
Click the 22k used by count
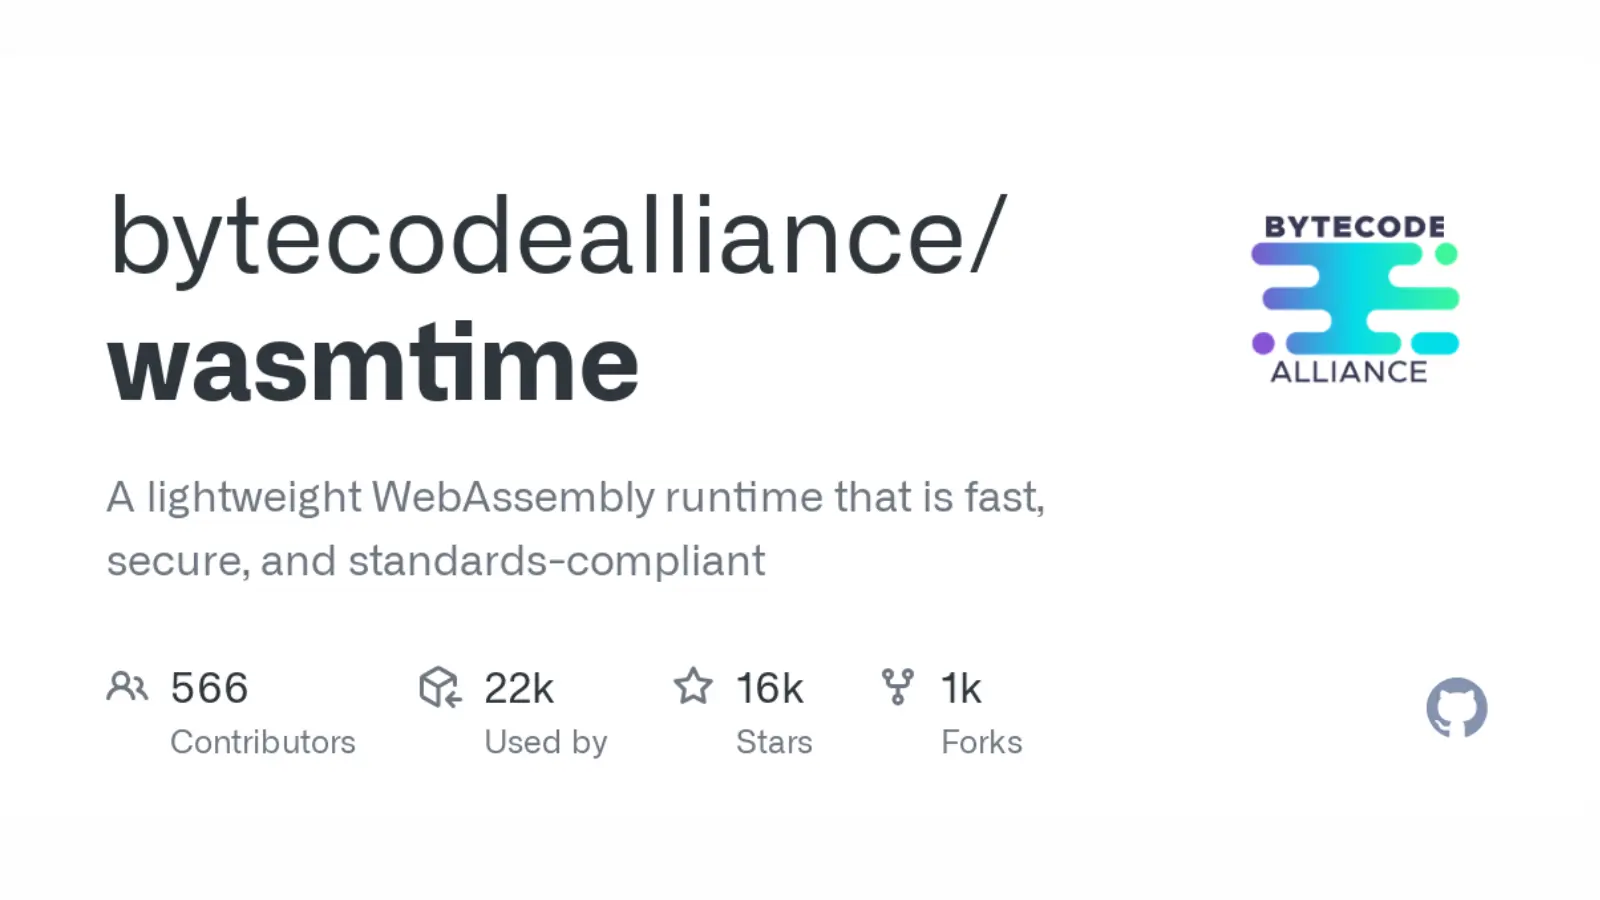click(x=519, y=688)
